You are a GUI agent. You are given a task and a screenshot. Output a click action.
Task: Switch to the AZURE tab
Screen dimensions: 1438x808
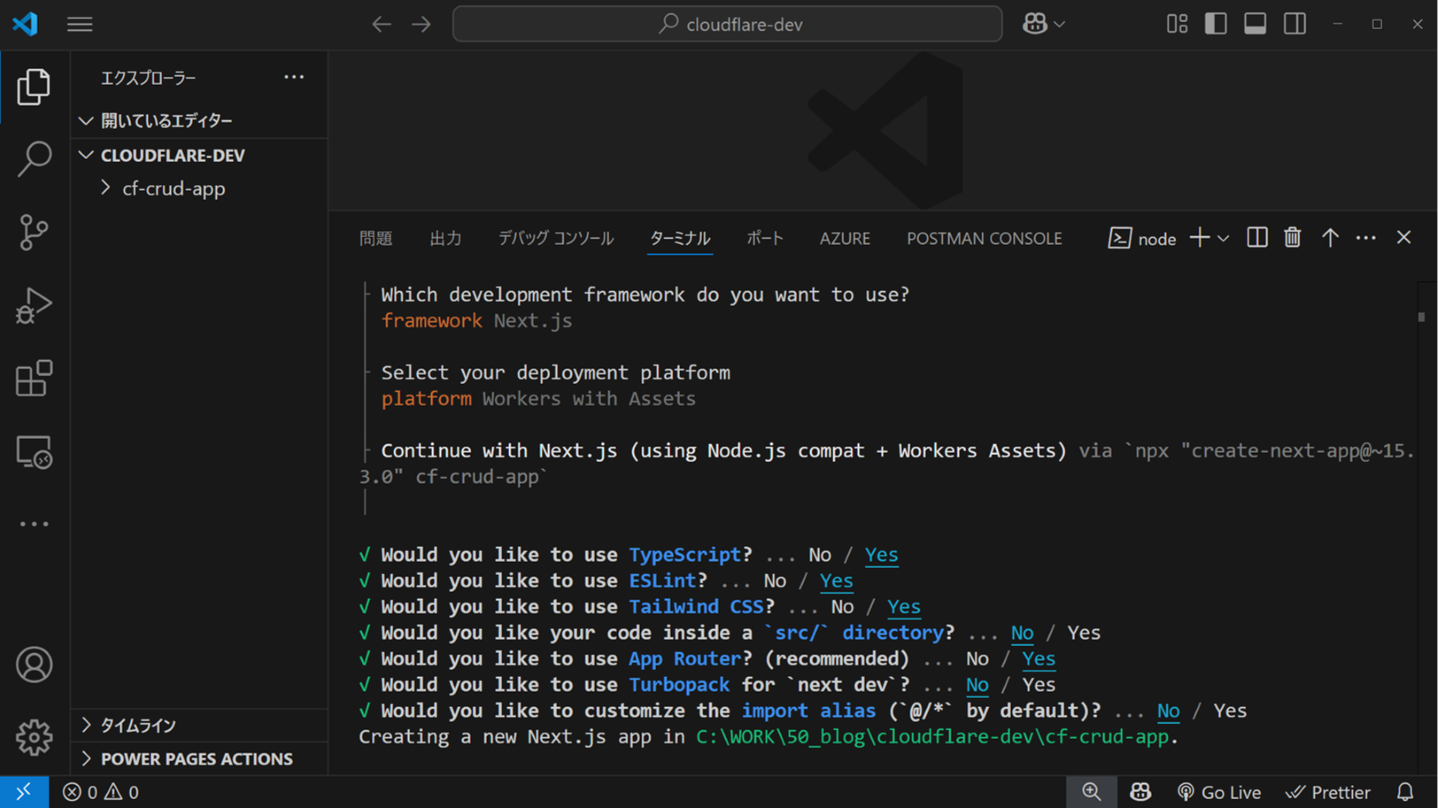coord(845,238)
